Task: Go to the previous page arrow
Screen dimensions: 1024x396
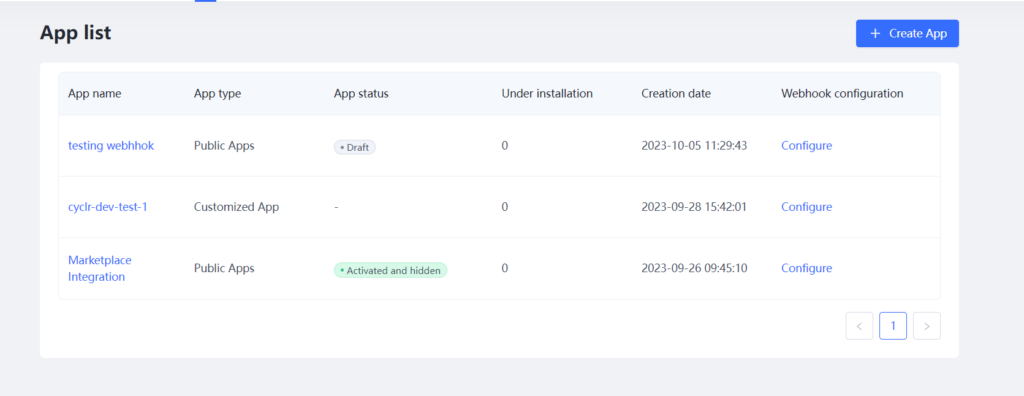Action: click(x=859, y=326)
